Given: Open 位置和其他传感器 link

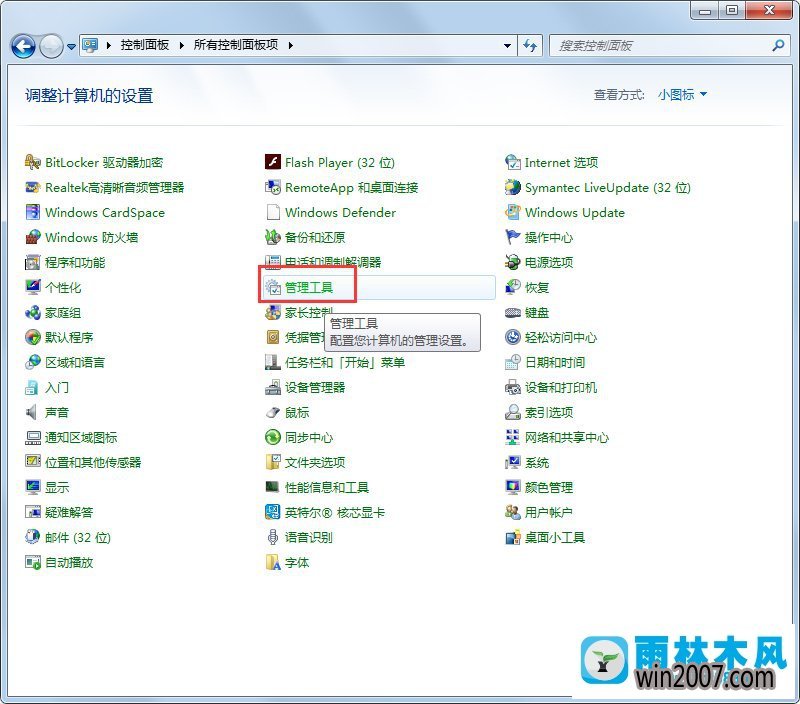Looking at the screenshot, I should [93, 462].
